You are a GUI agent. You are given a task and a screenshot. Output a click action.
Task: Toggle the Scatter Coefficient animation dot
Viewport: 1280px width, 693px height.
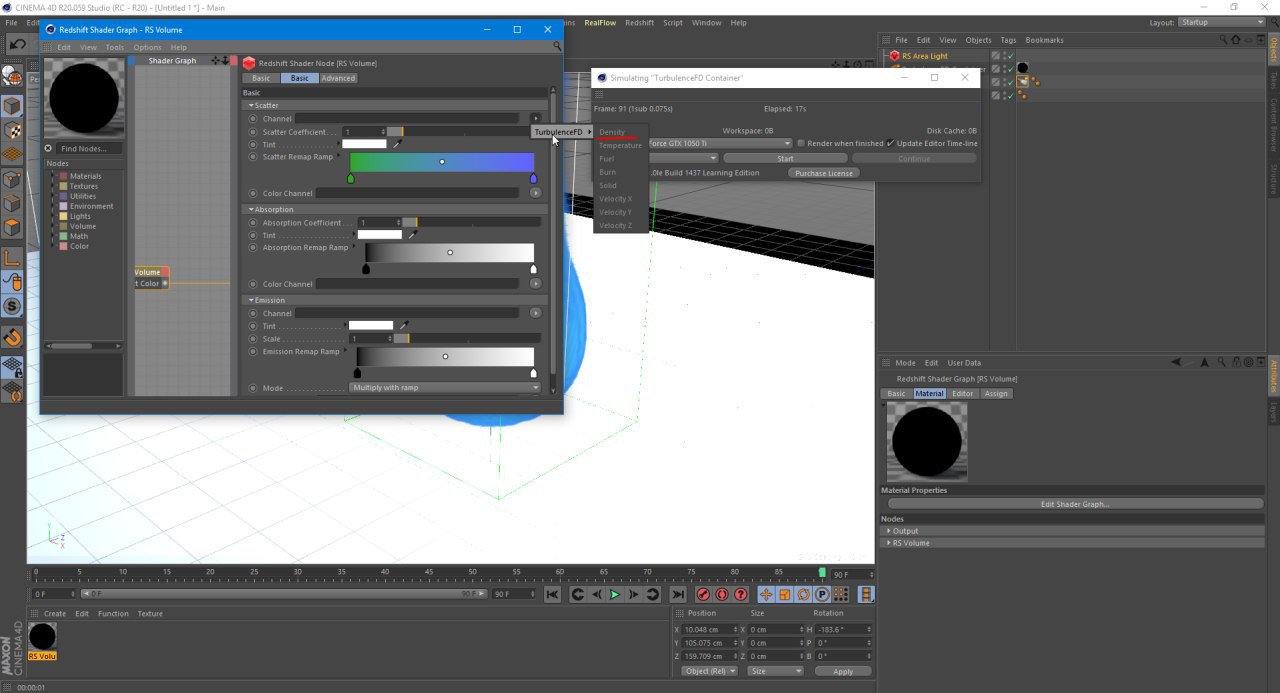(253, 132)
